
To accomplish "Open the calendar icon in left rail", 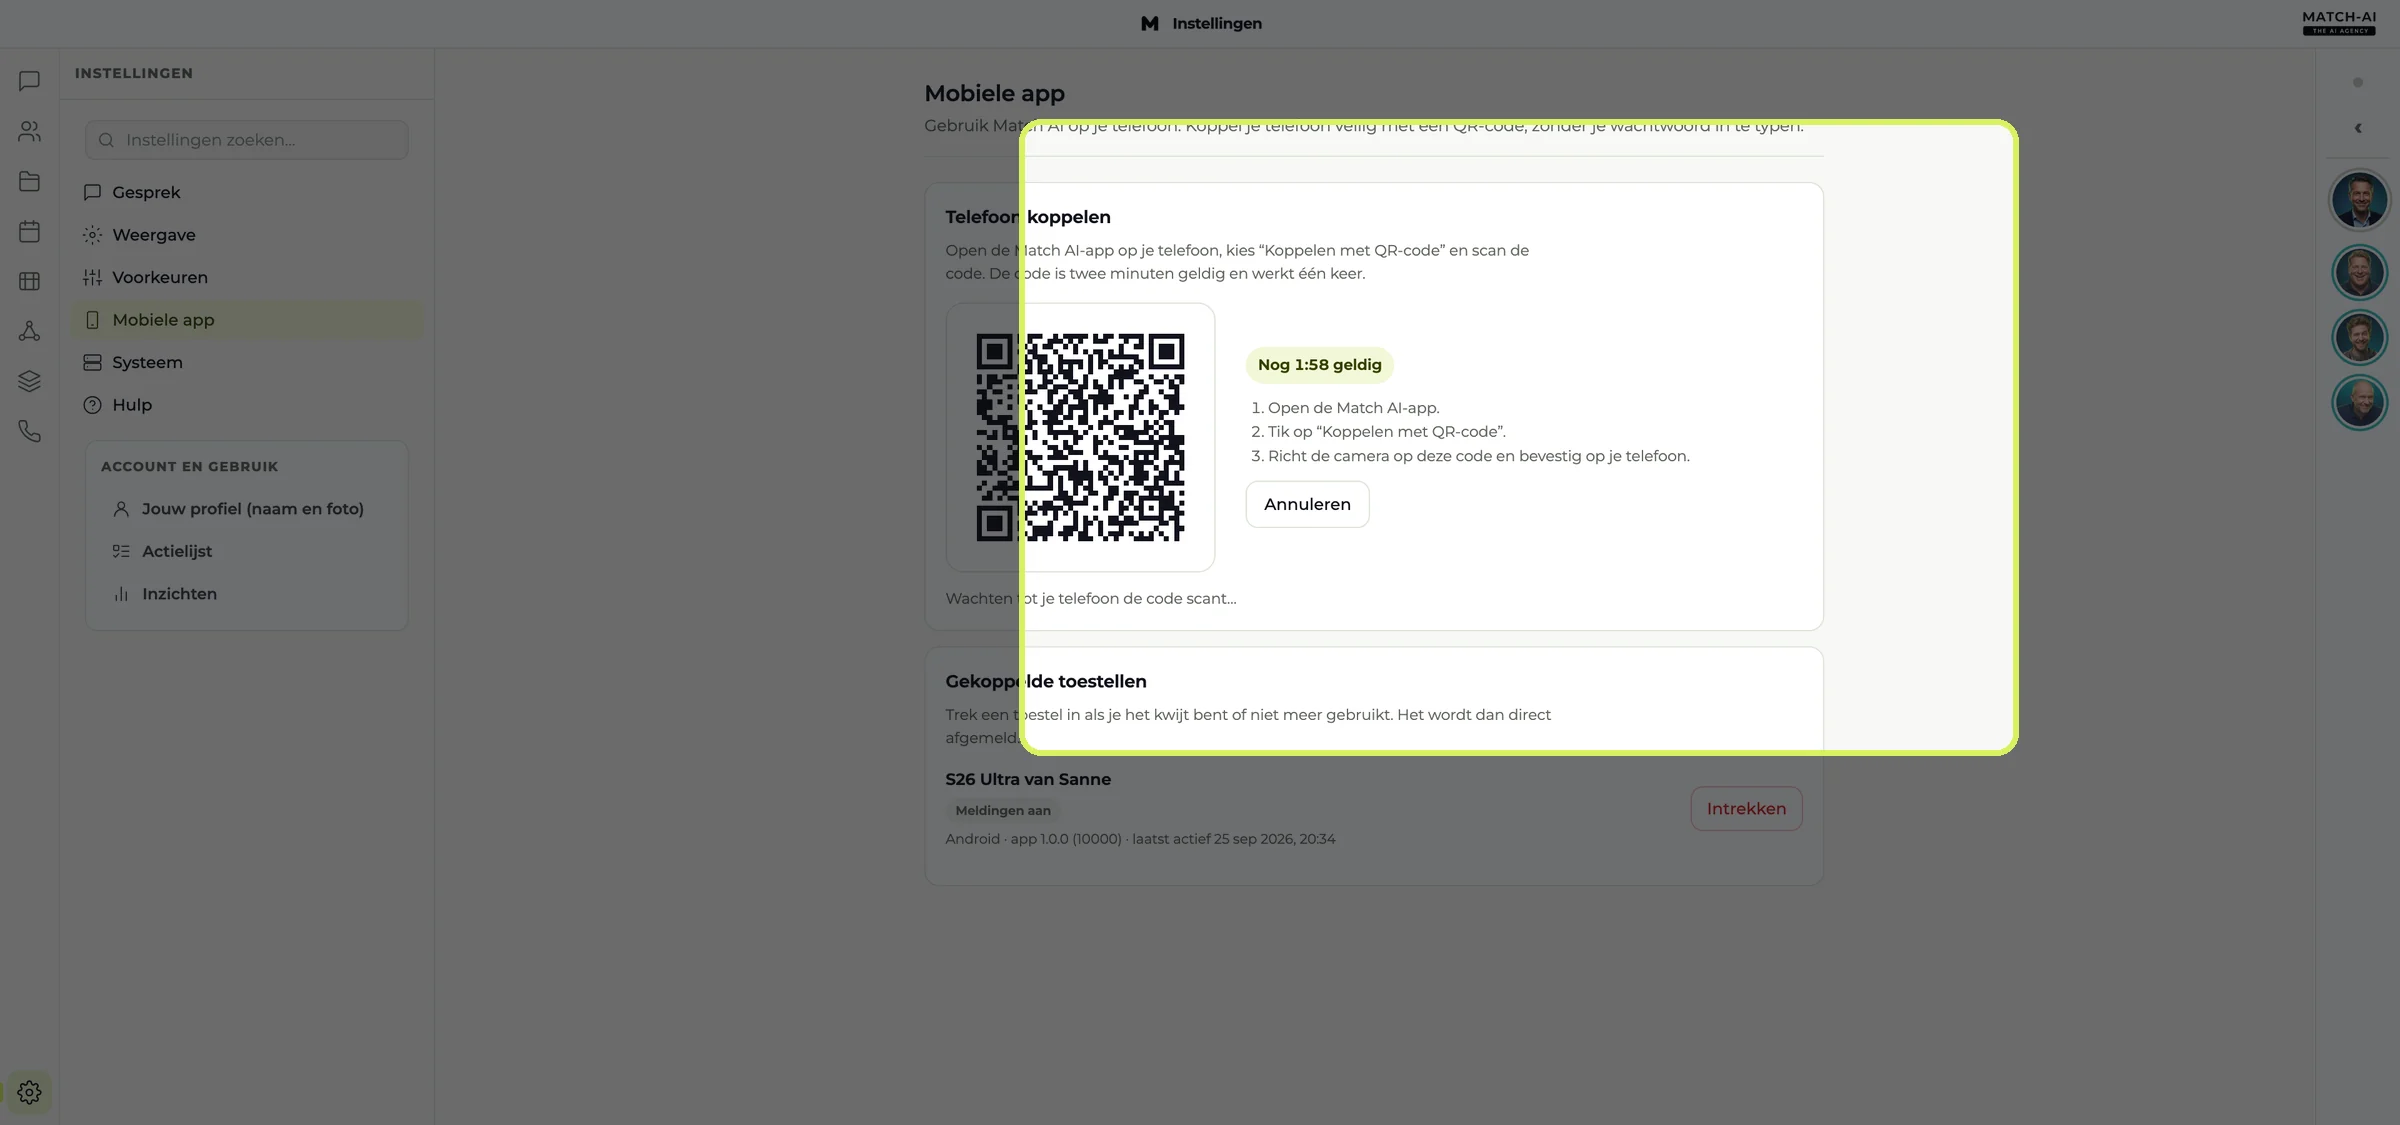I will click(29, 231).
